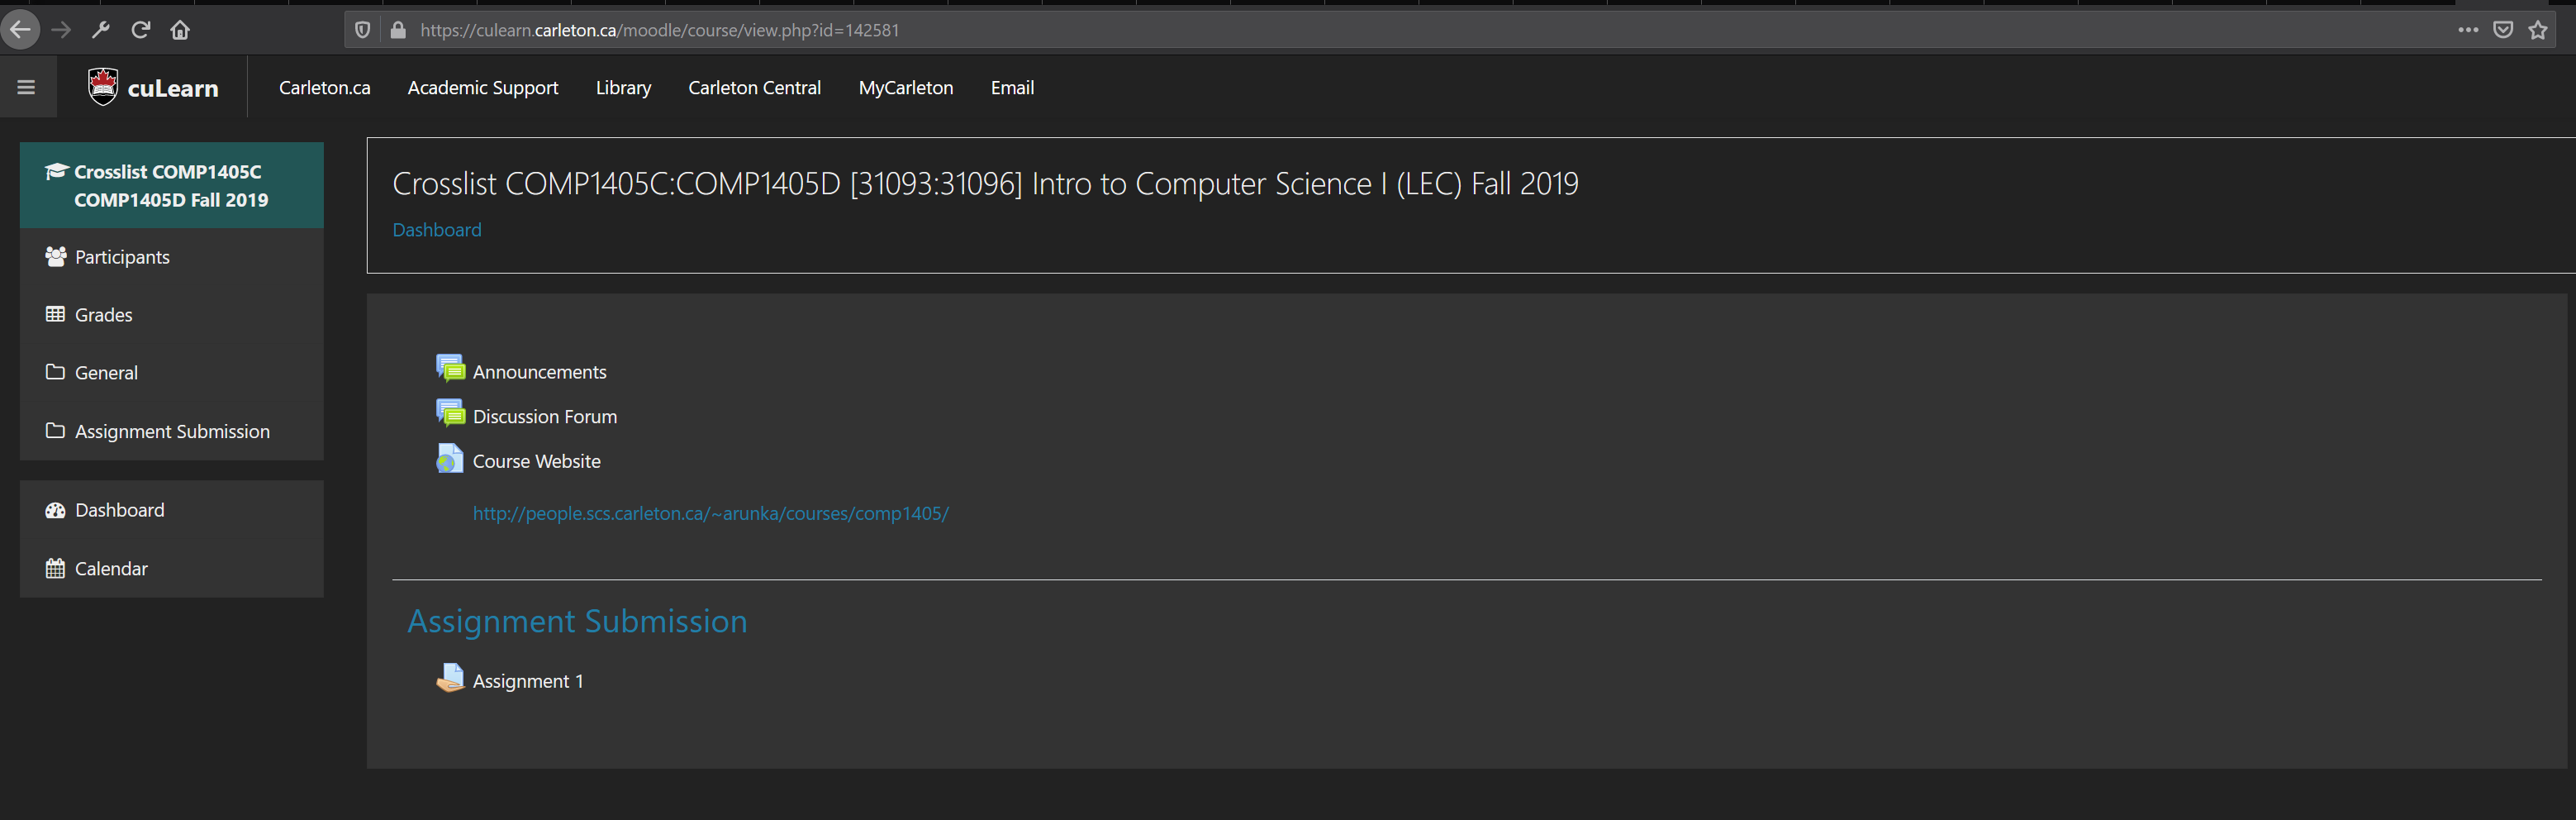Go to Library in the top navigation
2576x820 pixels.
point(624,88)
